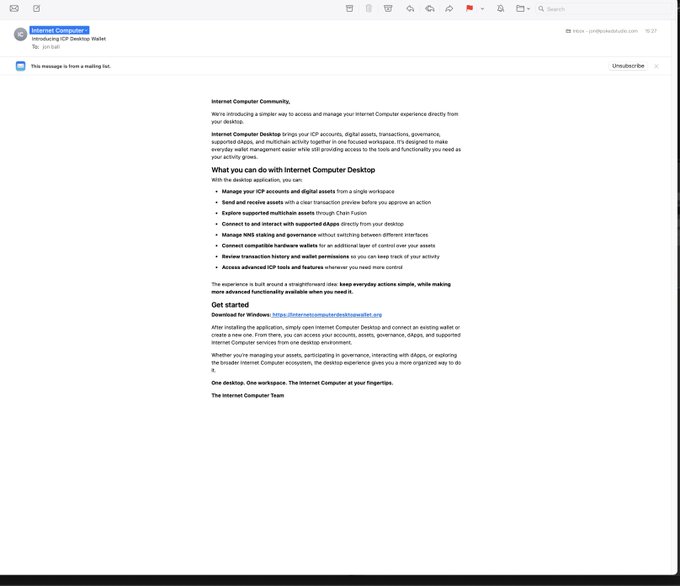The width and height of the screenshot is (680, 586).
Task: Click the heading What you can do with Internet Computer Desktop
Action: 293,170
